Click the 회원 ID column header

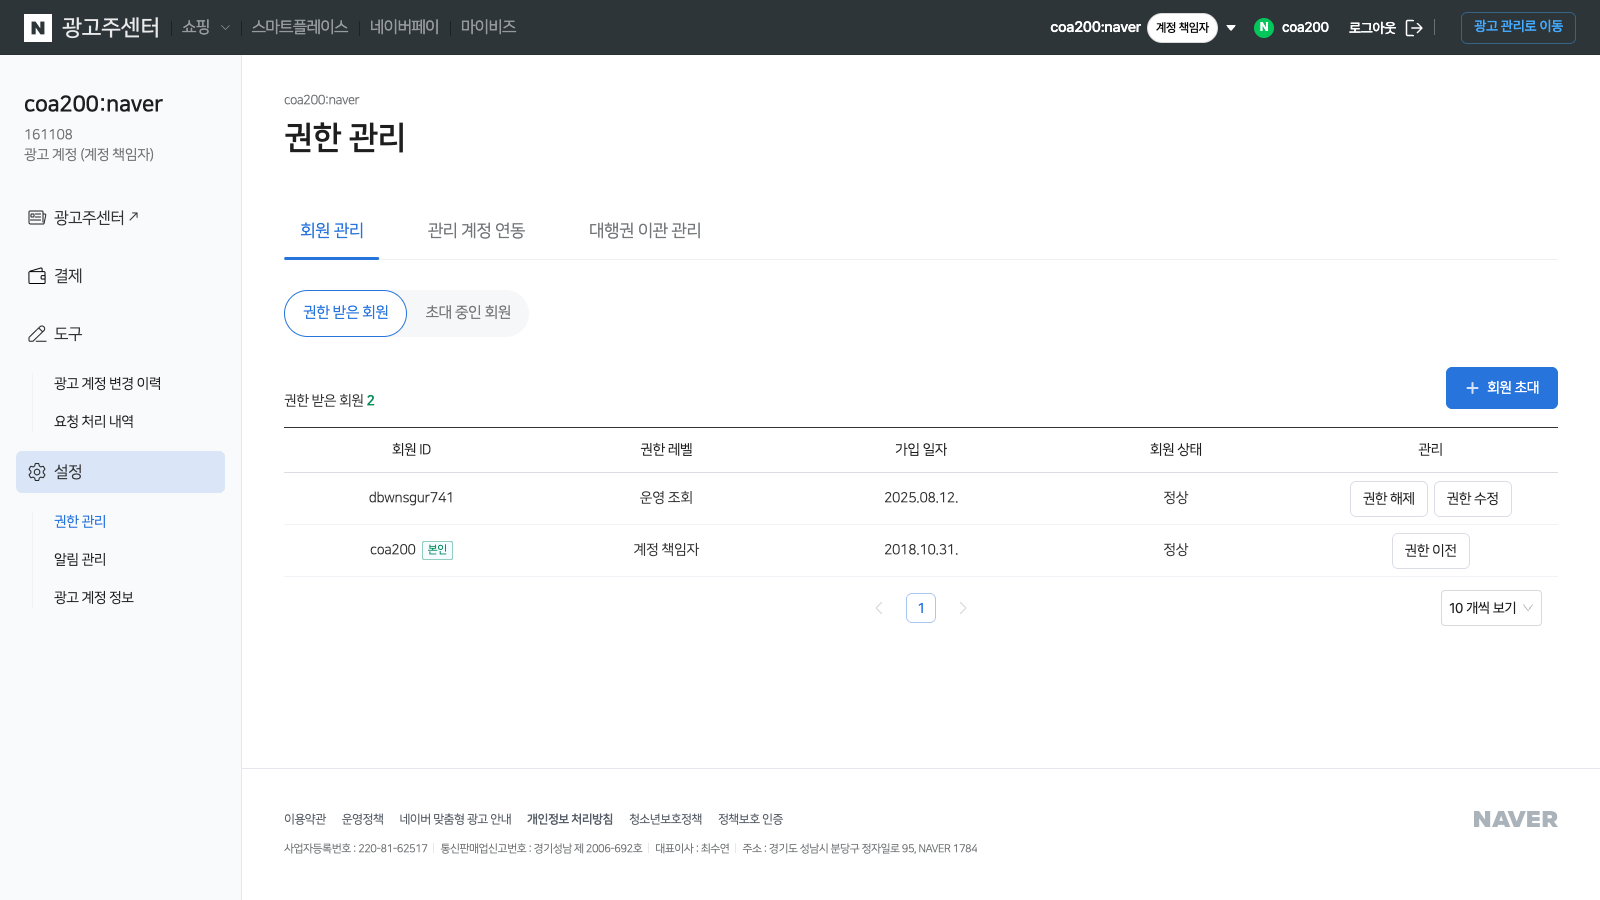point(411,450)
